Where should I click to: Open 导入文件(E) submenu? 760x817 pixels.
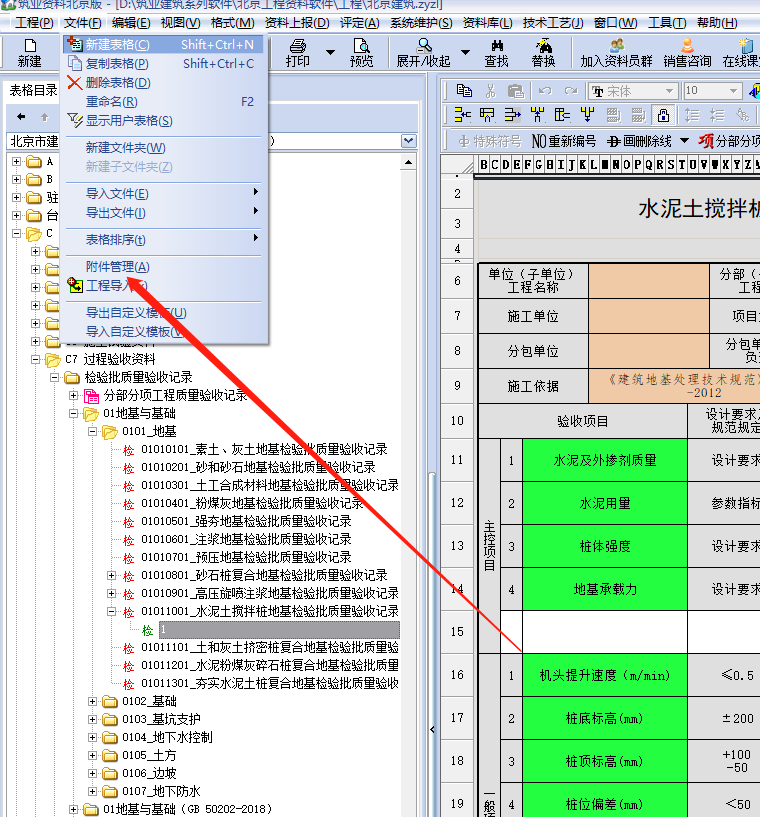[162, 194]
